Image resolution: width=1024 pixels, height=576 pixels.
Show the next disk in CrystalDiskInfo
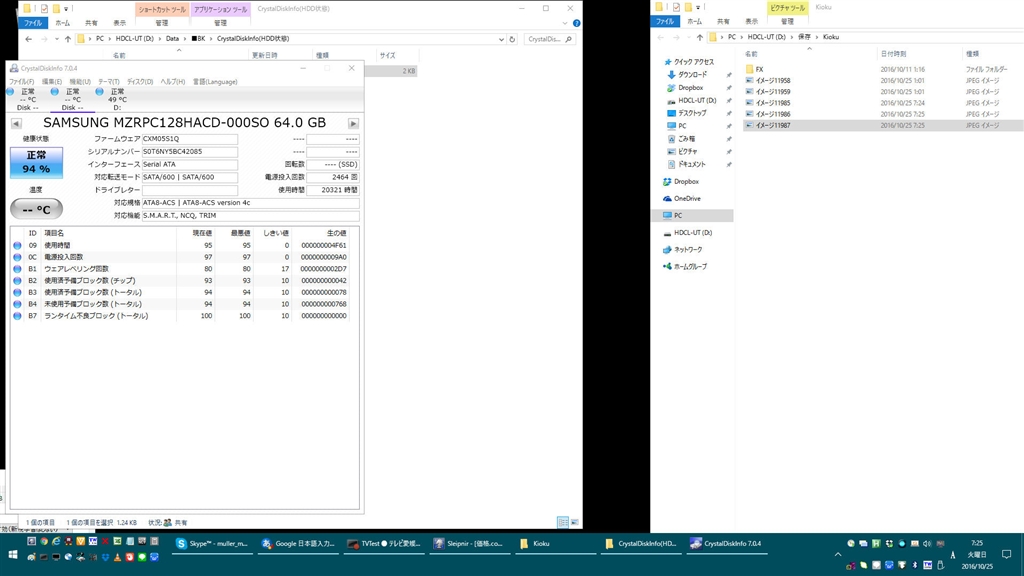point(353,123)
